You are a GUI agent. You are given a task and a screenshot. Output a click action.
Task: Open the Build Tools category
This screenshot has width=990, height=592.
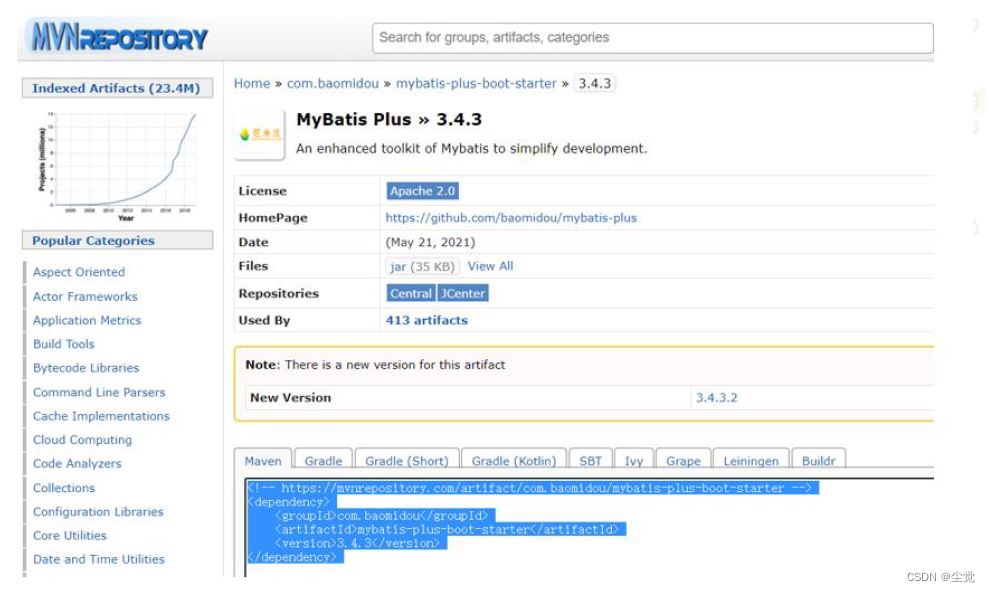point(64,344)
